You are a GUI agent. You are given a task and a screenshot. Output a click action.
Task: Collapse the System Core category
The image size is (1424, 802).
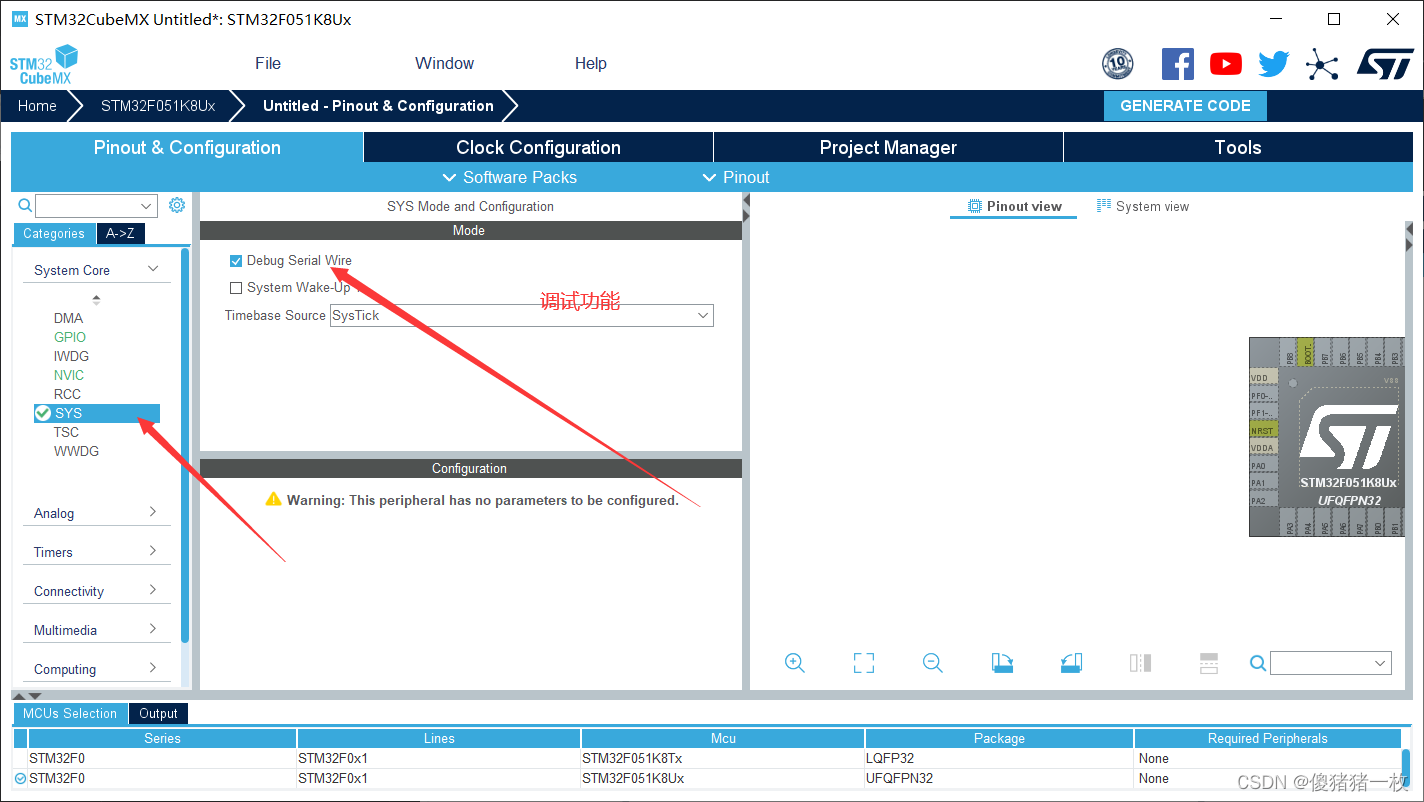coord(96,270)
